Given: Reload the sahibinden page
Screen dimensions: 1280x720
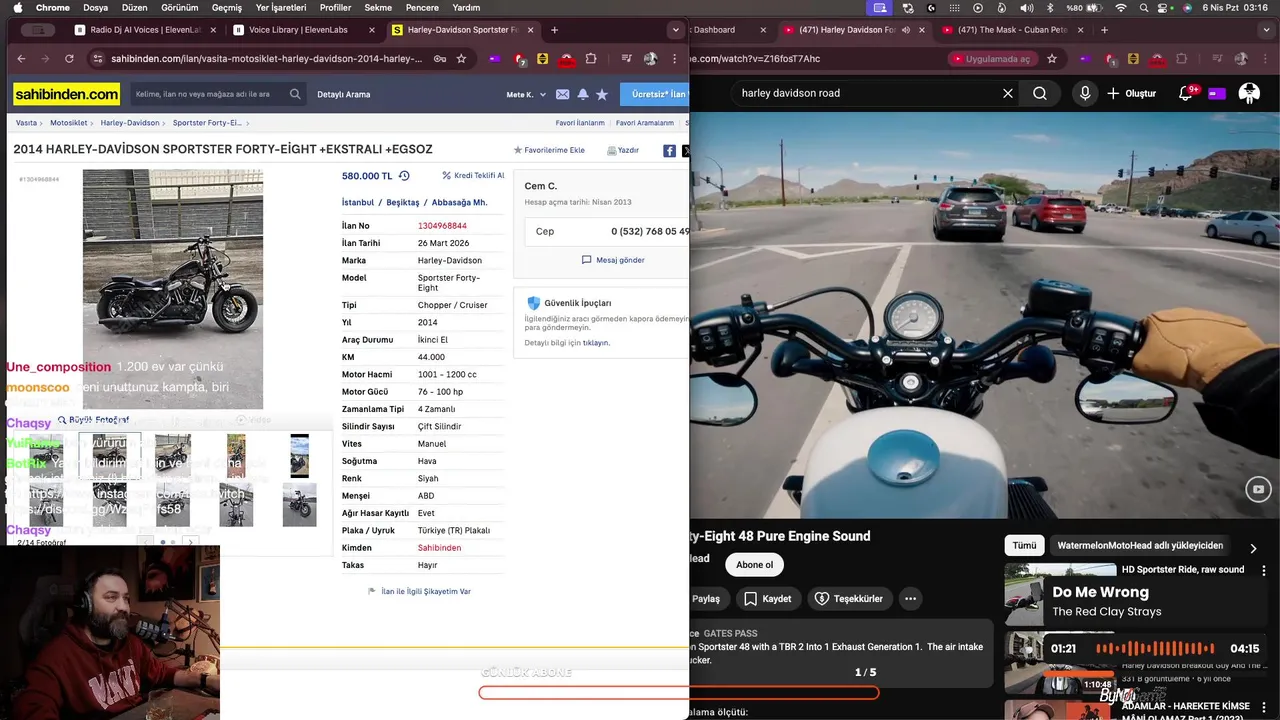Looking at the screenshot, I should (x=69, y=59).
